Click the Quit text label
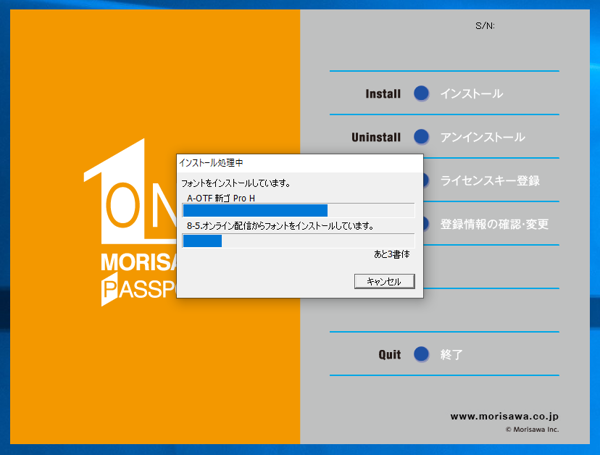This screenshot has width=600, height=455. pyautogui.click(x=390, y=355)
